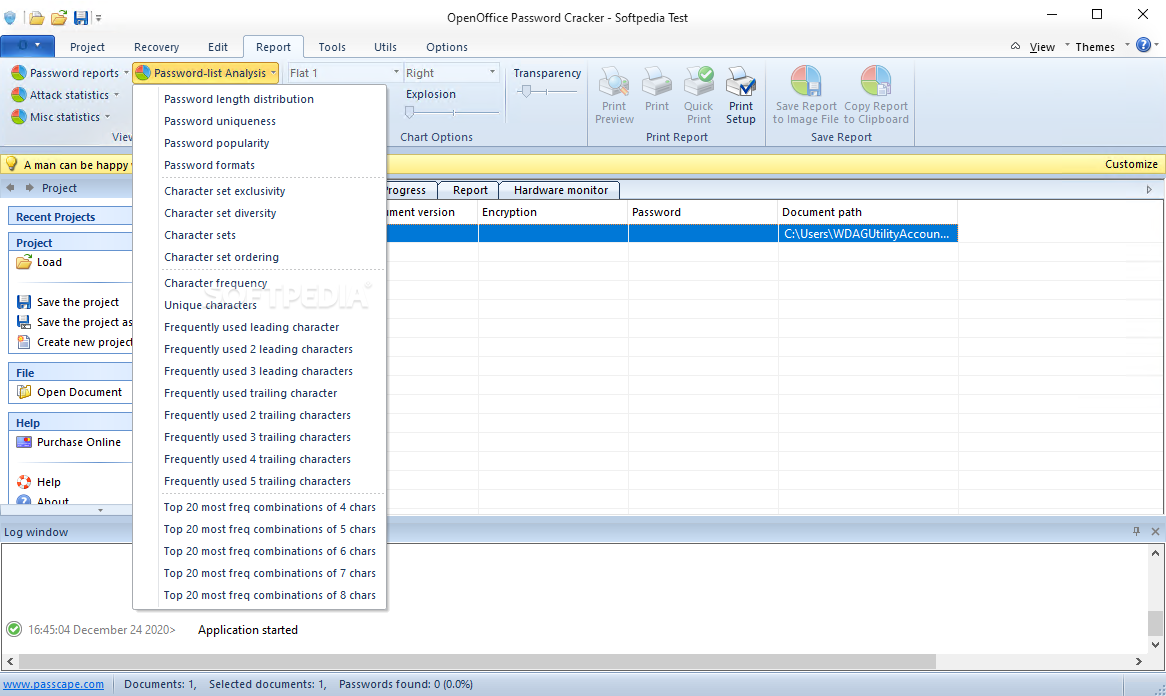This screenshot has width=1166, height=696.
Task: Click the Document path column header
Action: [867, 212]
